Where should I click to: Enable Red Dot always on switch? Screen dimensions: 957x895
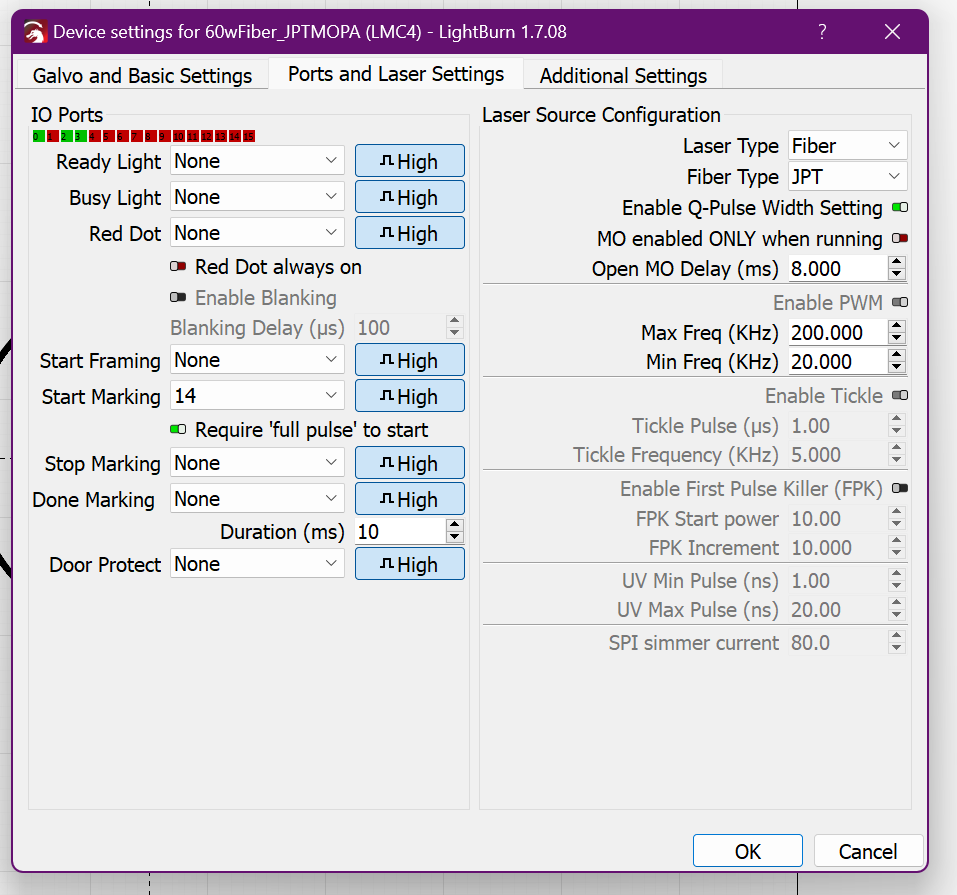[178, 267]
